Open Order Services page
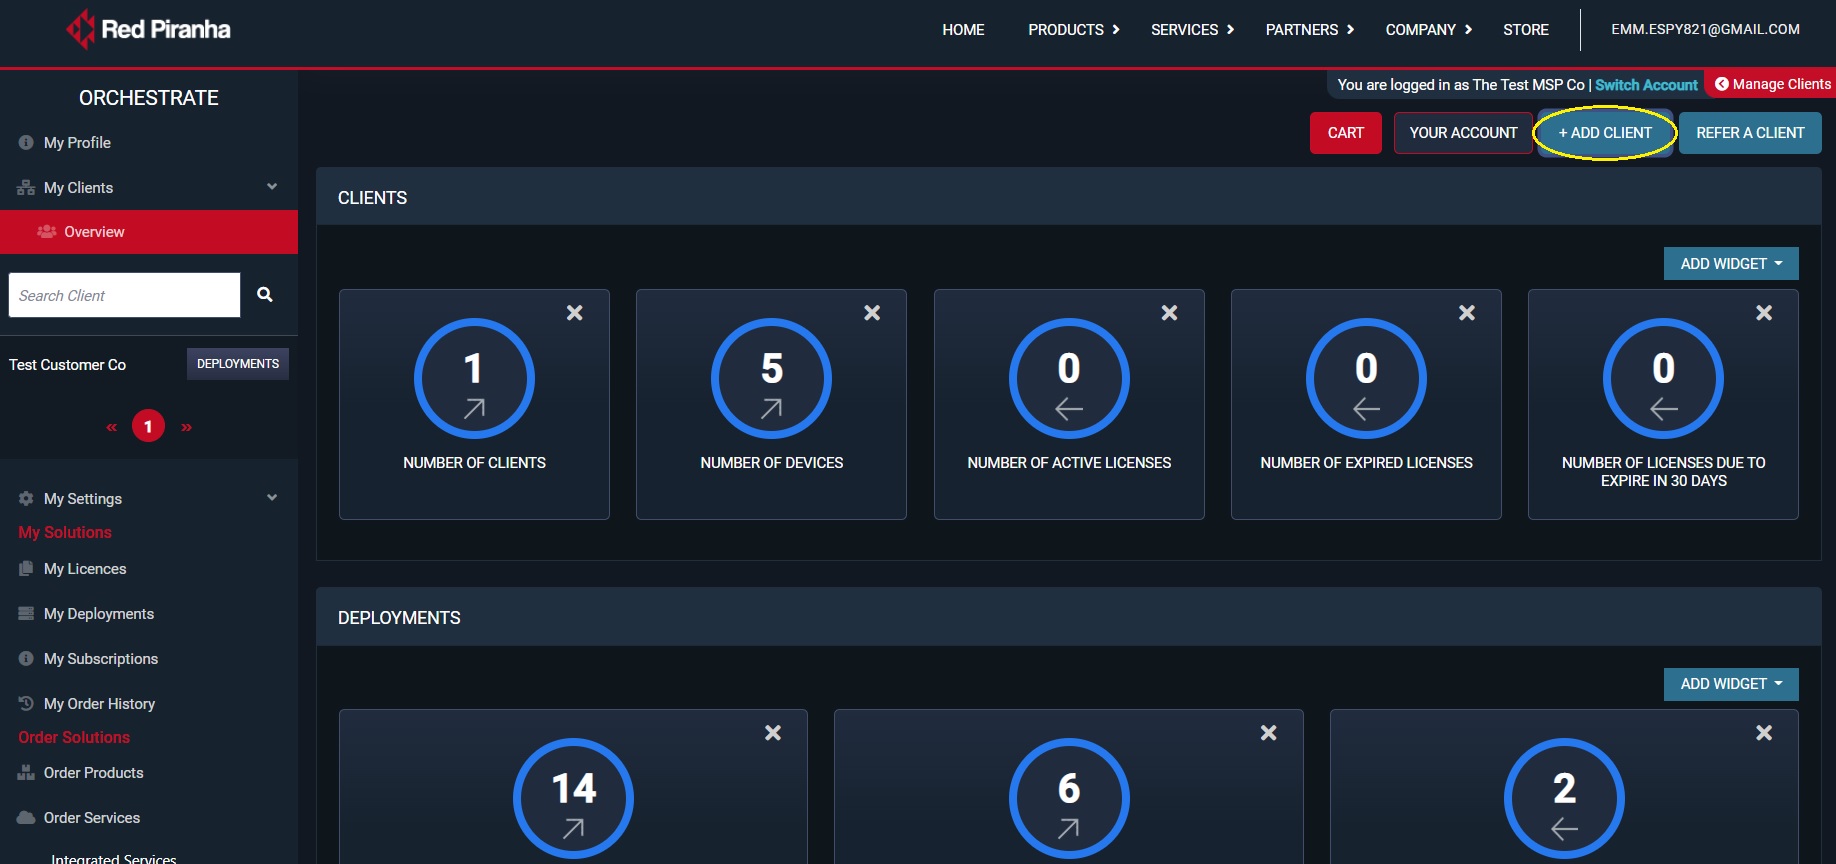The height and width of the screenshot is (864, 1836). point(92,818)
